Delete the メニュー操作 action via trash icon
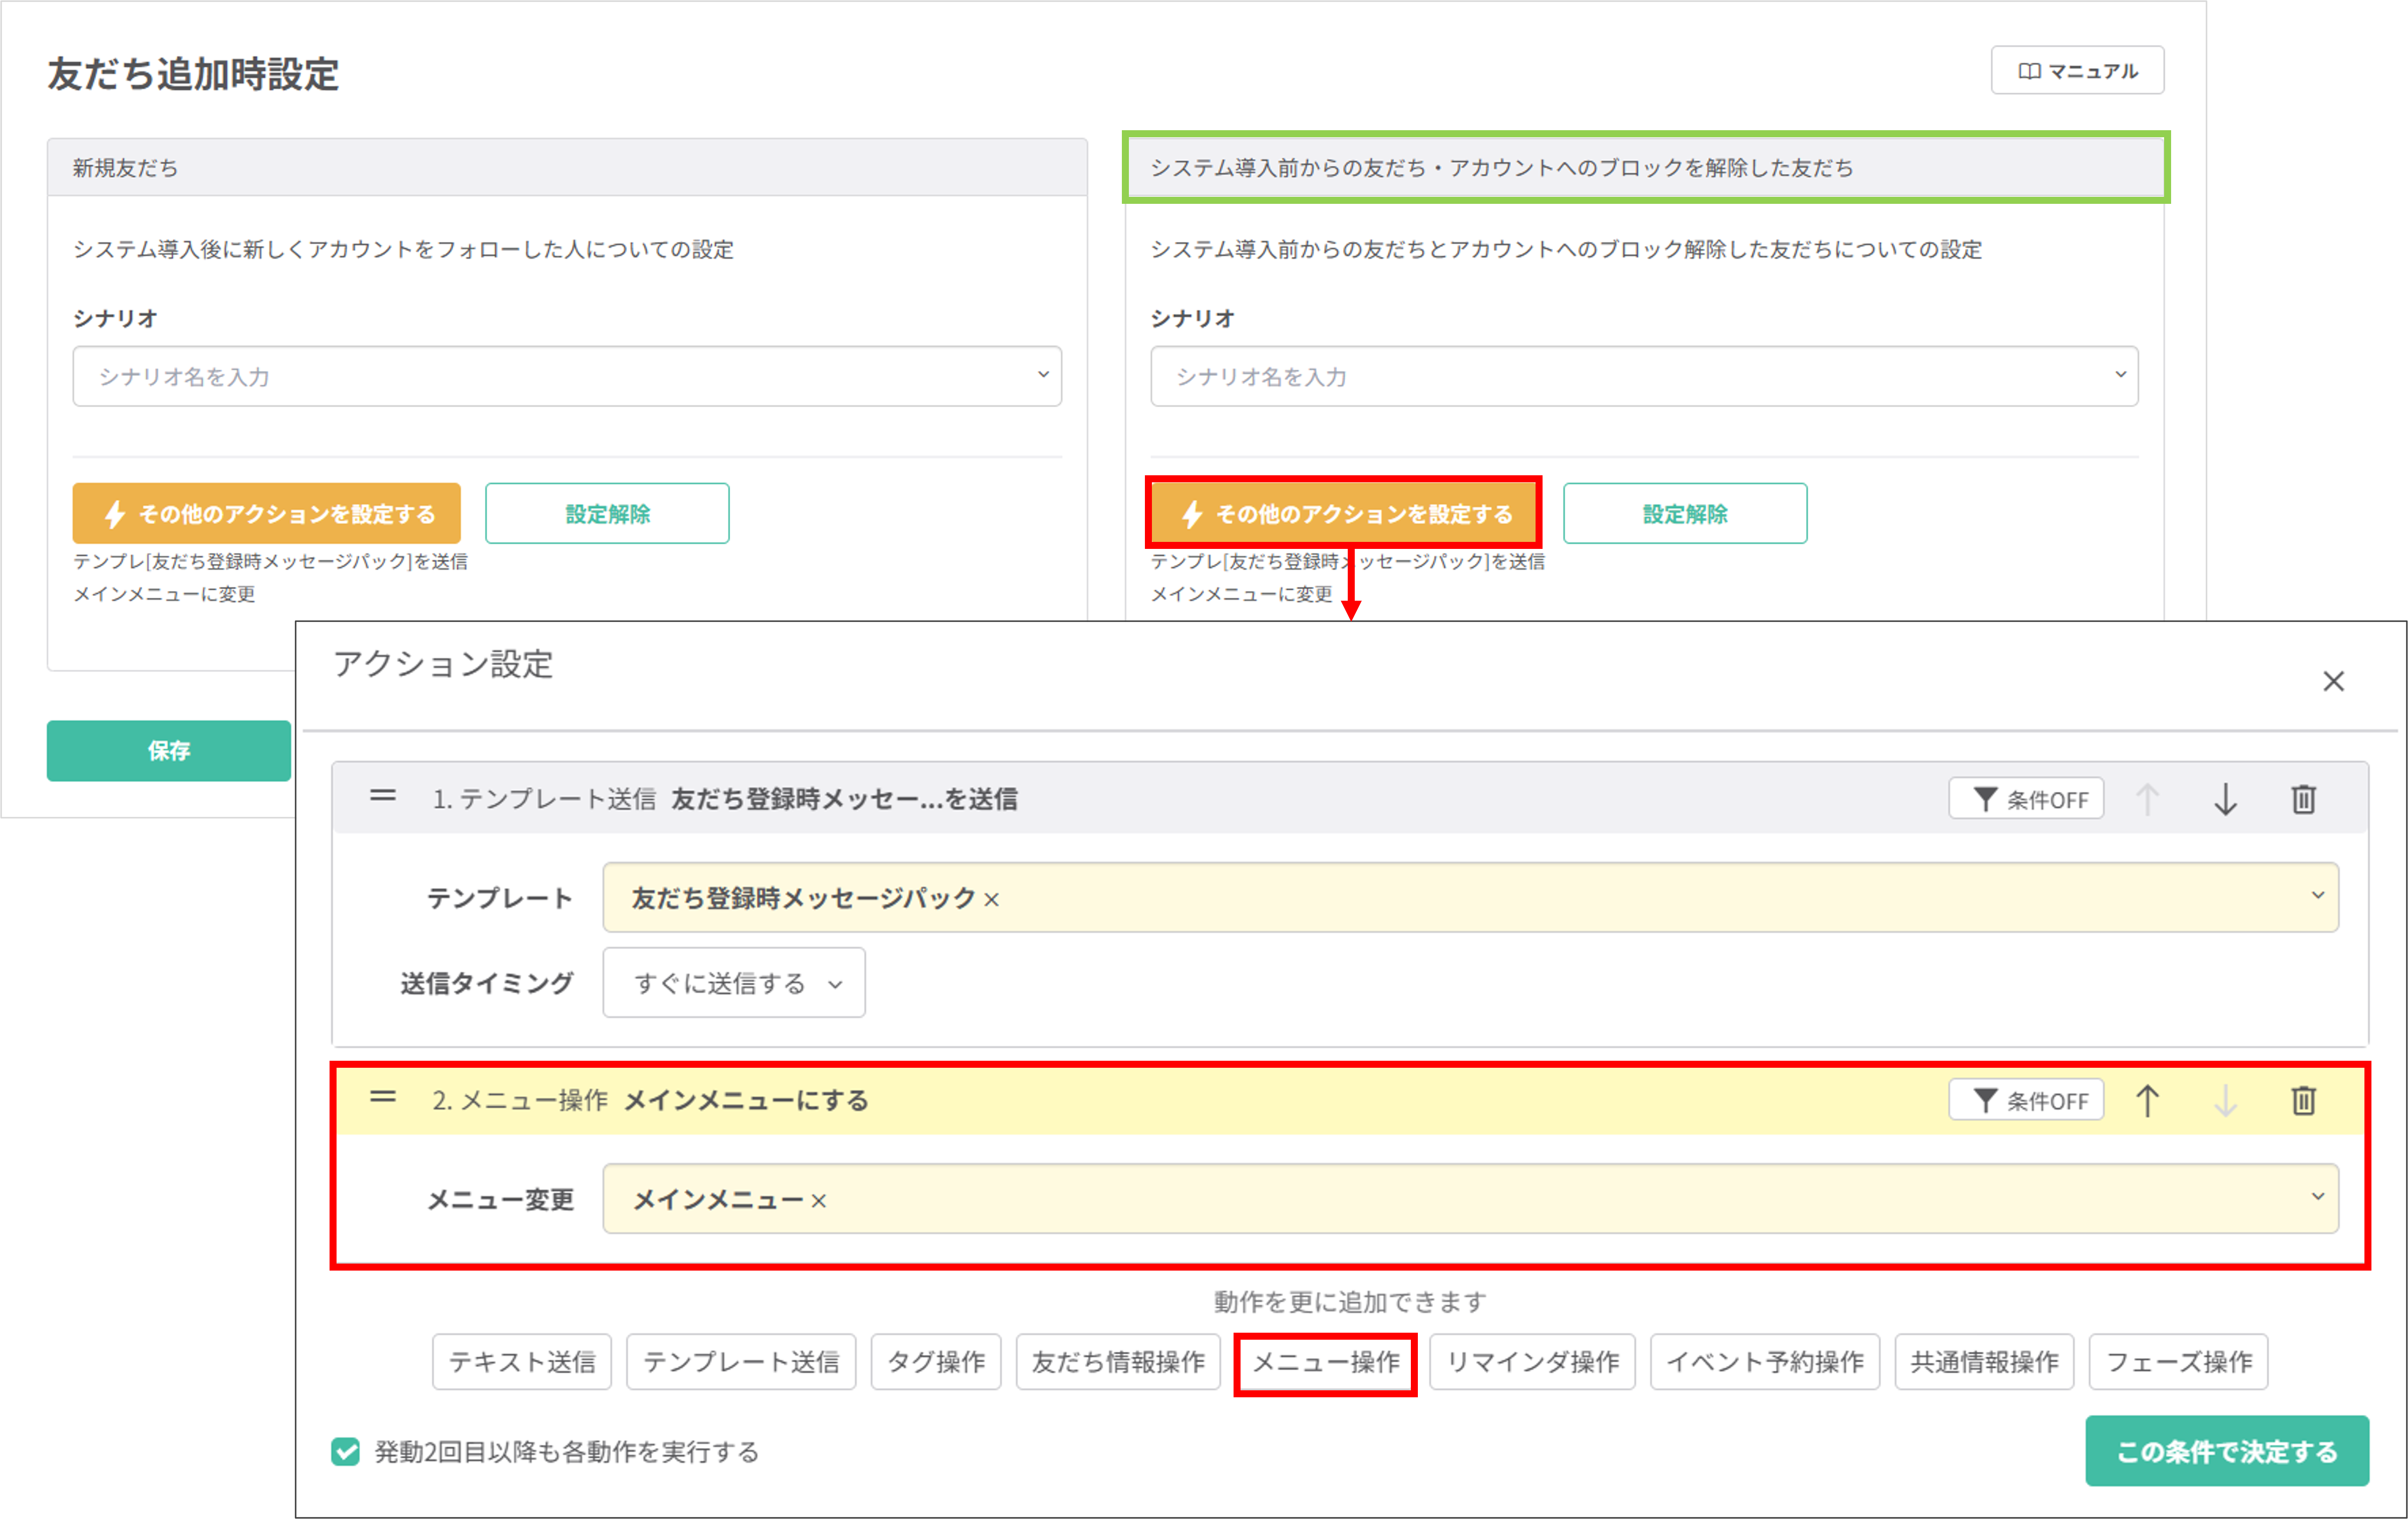This screenshot has height=1519, width=2408. click(x=2303, y=1100)
